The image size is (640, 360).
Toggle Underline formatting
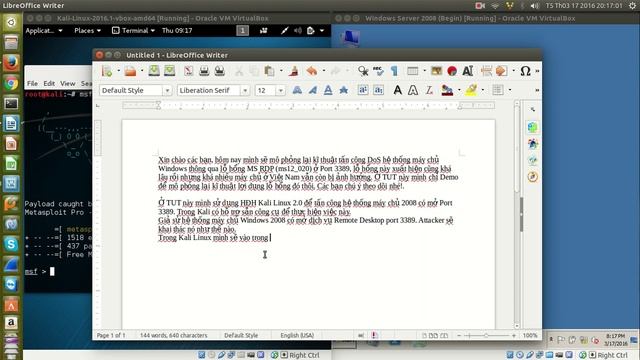(x=328, y=90)
